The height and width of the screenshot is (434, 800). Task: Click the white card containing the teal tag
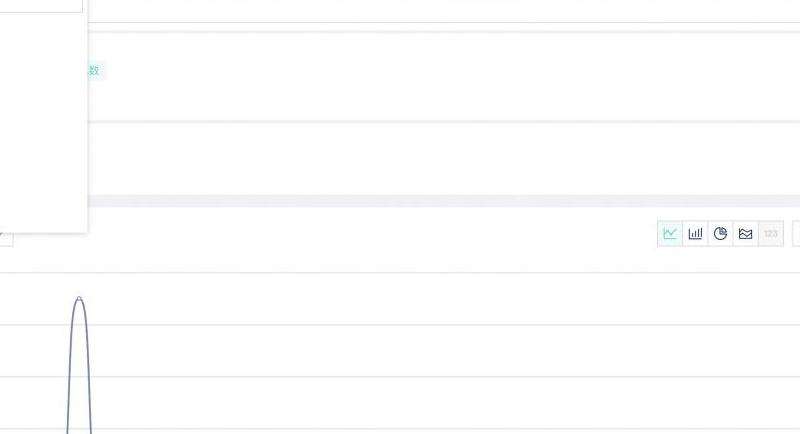440,76
